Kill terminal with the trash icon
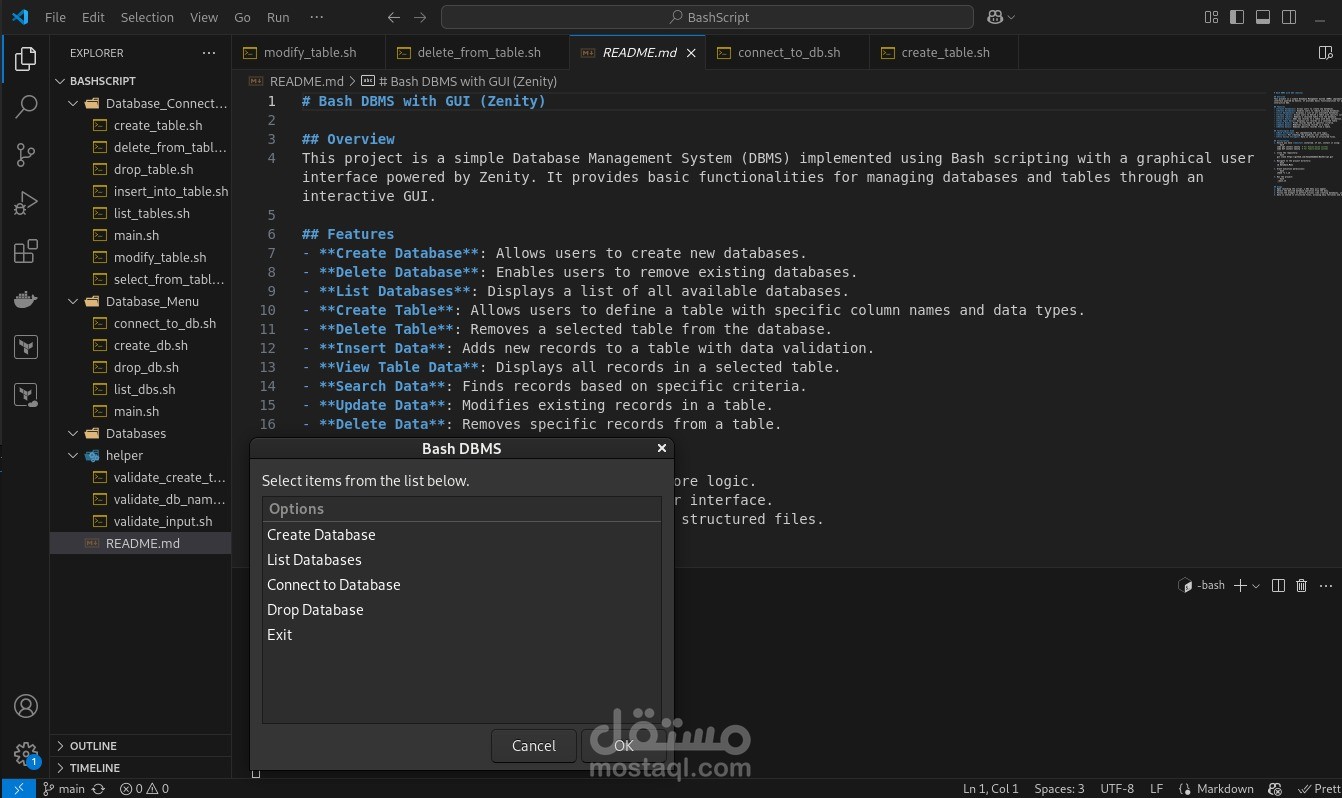Image resolution: width=1342 pixels, height=798 pixels. pos(1301,585)
